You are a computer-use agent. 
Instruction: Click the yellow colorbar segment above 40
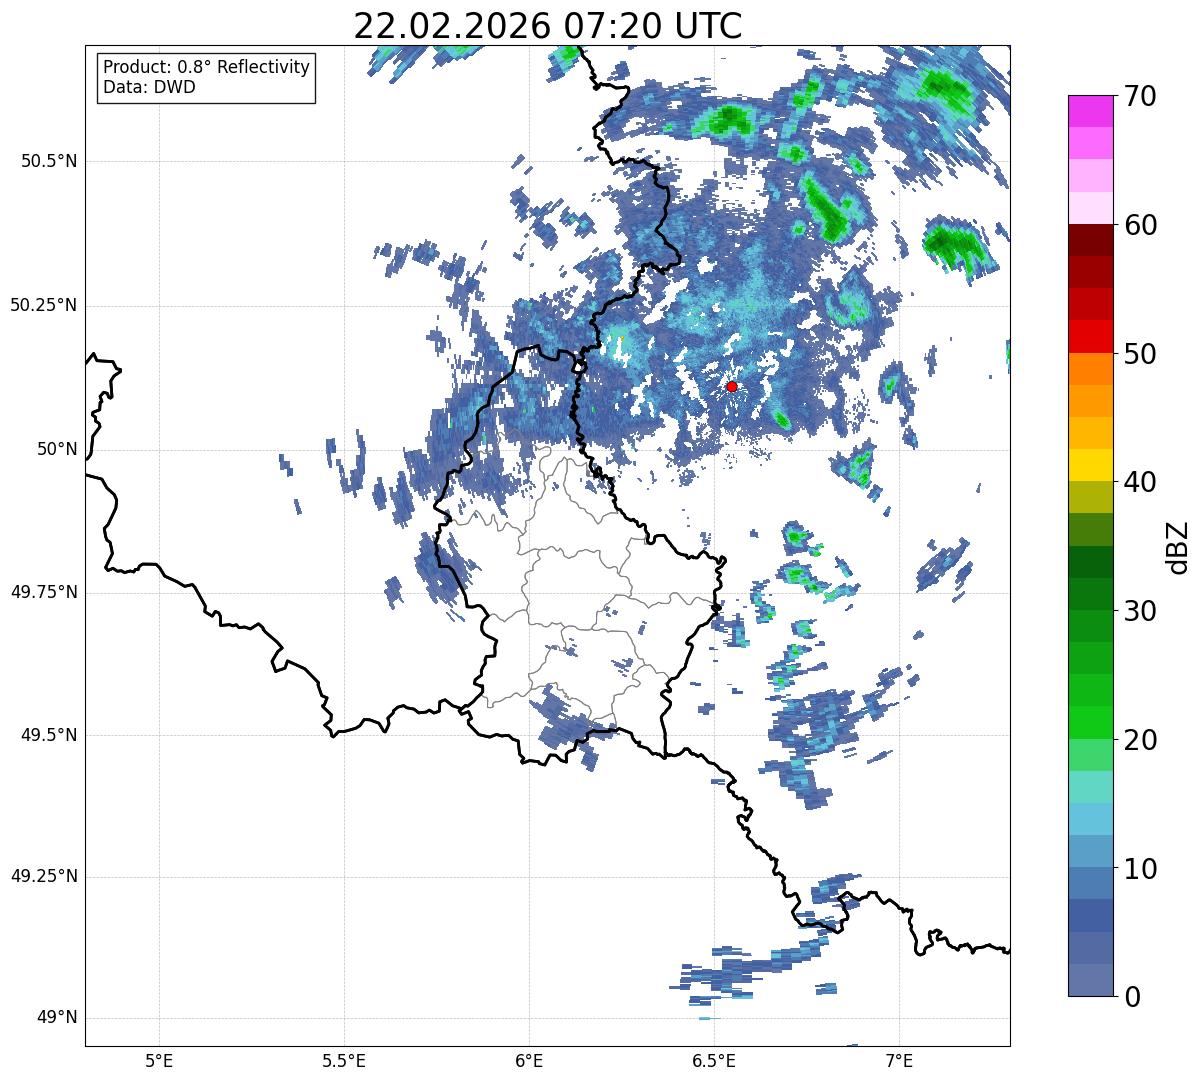(x=1091, y=465)
